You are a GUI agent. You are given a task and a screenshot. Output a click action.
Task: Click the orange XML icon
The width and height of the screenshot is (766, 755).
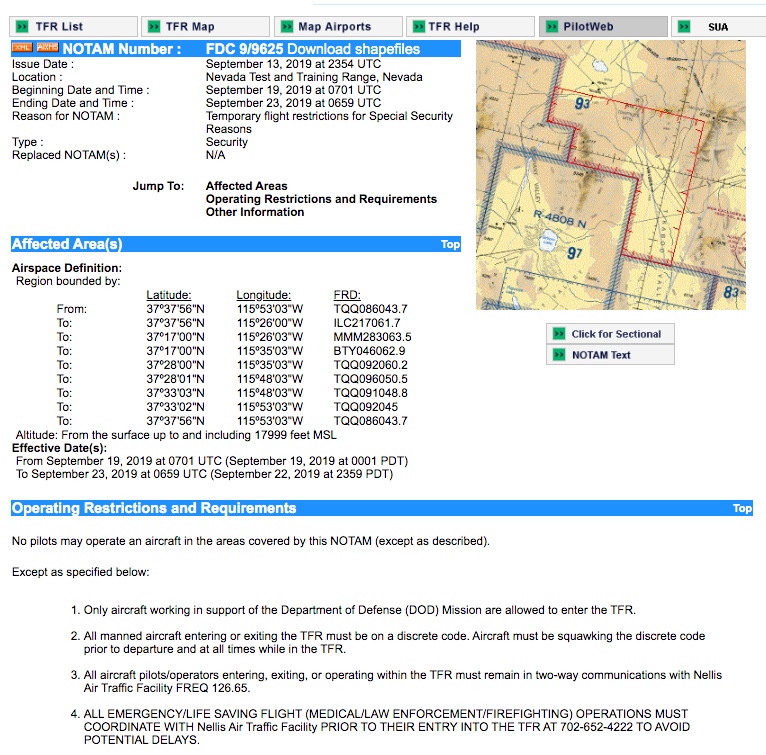tap(22, 48)
